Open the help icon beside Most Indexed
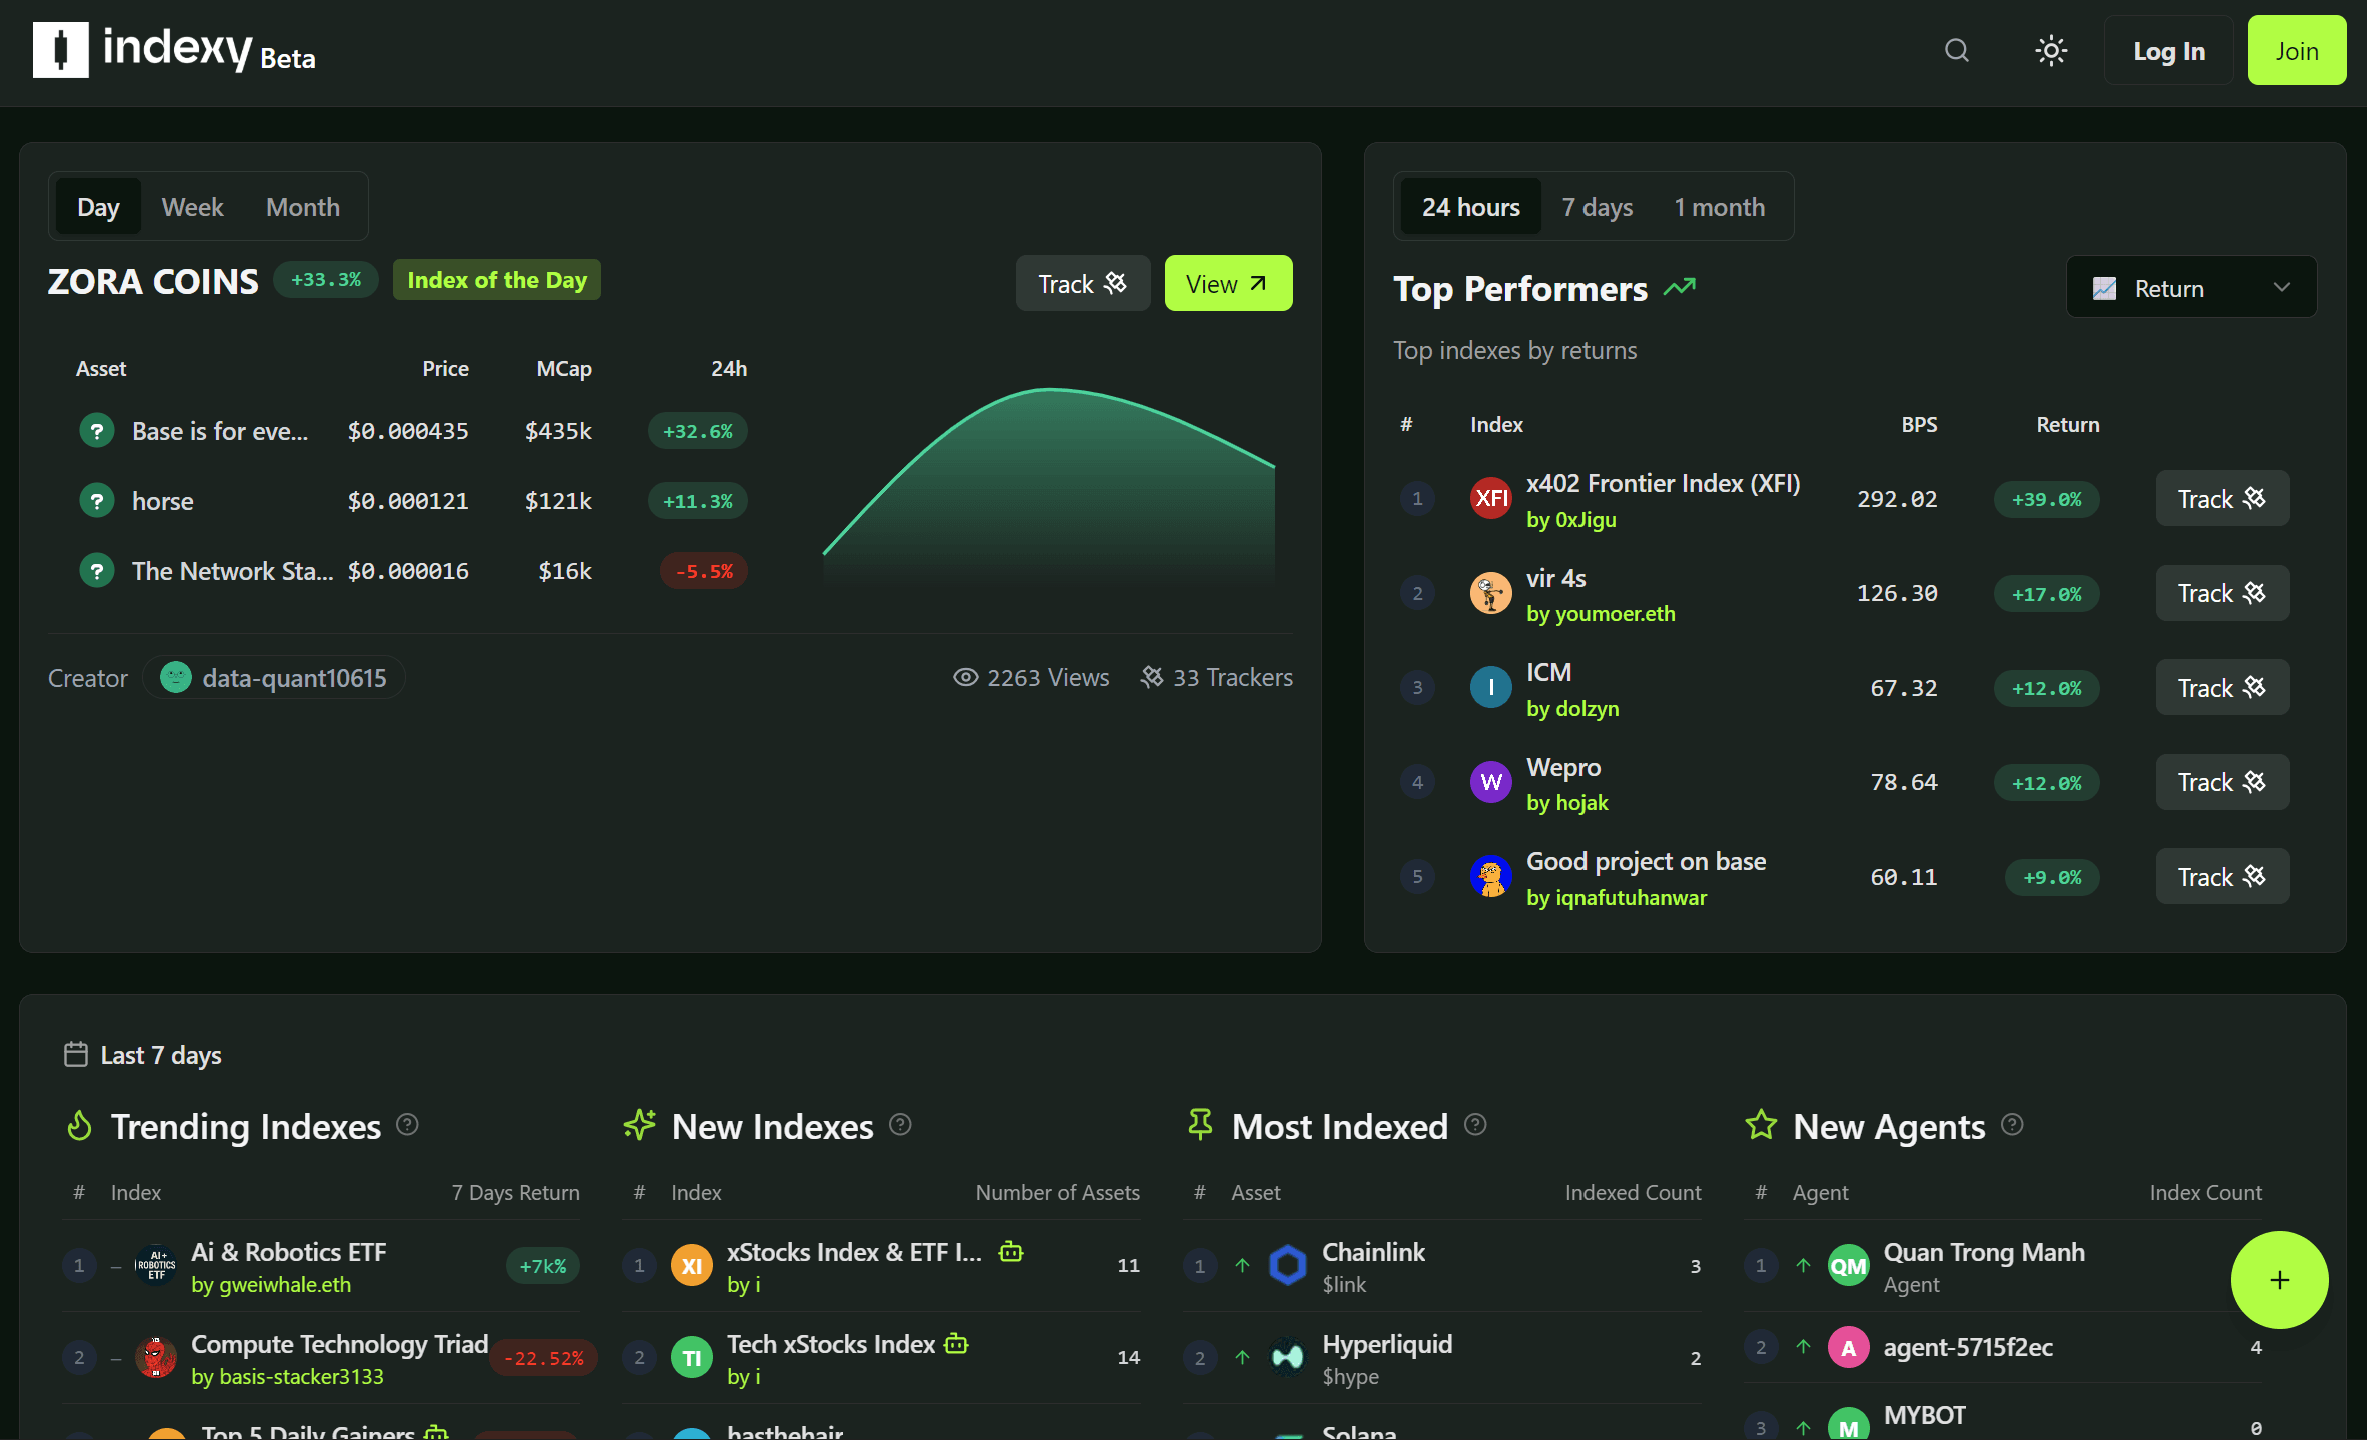 (x=1475, y=1125)
